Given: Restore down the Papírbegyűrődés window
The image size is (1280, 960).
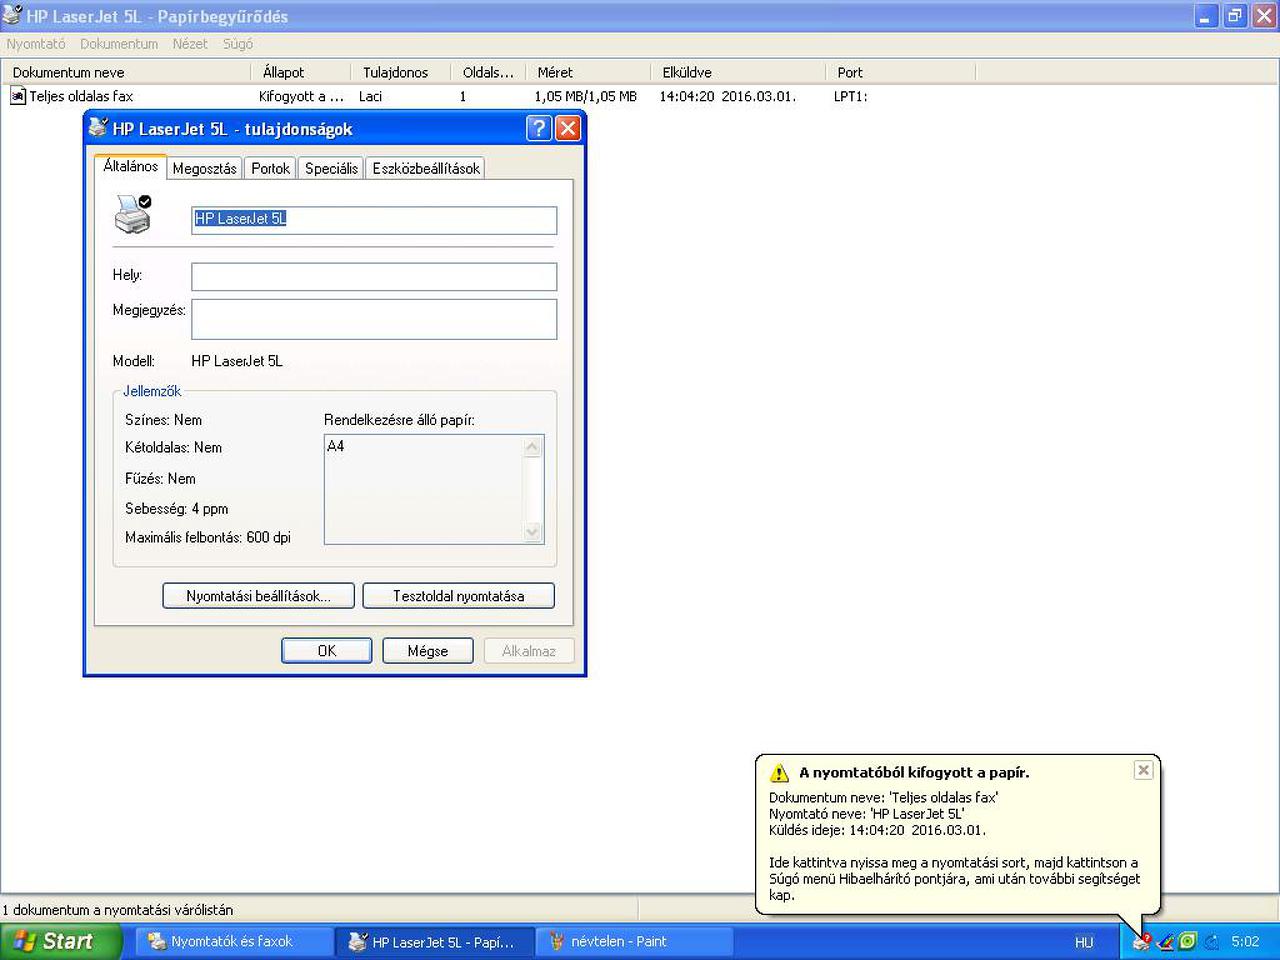Looking at the screenshot, I should click(1235, 16).
